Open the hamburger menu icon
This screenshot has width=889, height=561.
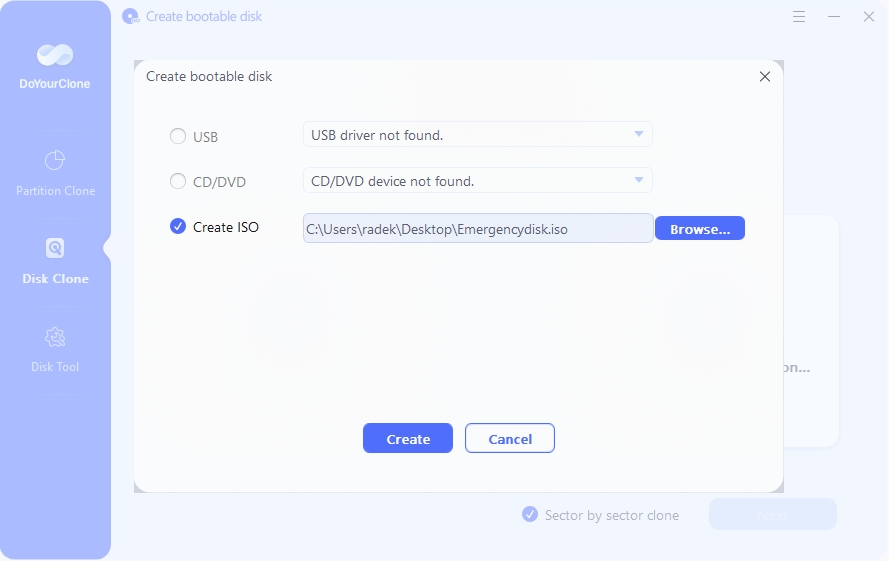(x=799, y=17)
